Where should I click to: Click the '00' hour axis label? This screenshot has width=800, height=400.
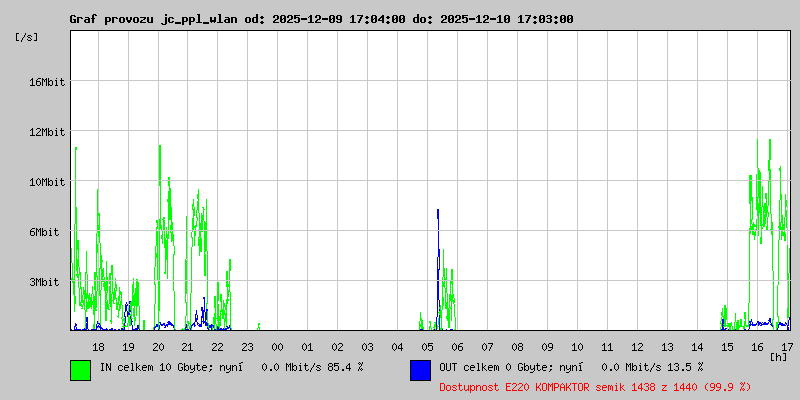tap(278, 347)
